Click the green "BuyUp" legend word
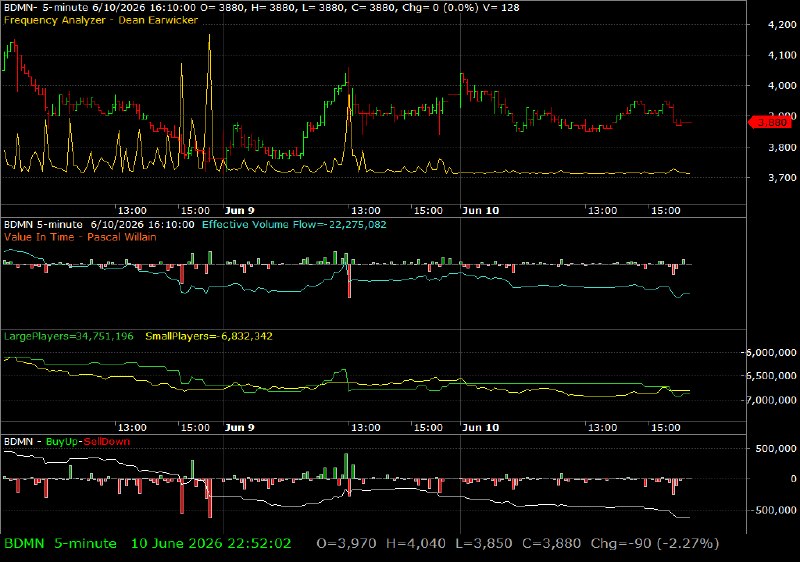800x562 pixels. tap(62, 442)
